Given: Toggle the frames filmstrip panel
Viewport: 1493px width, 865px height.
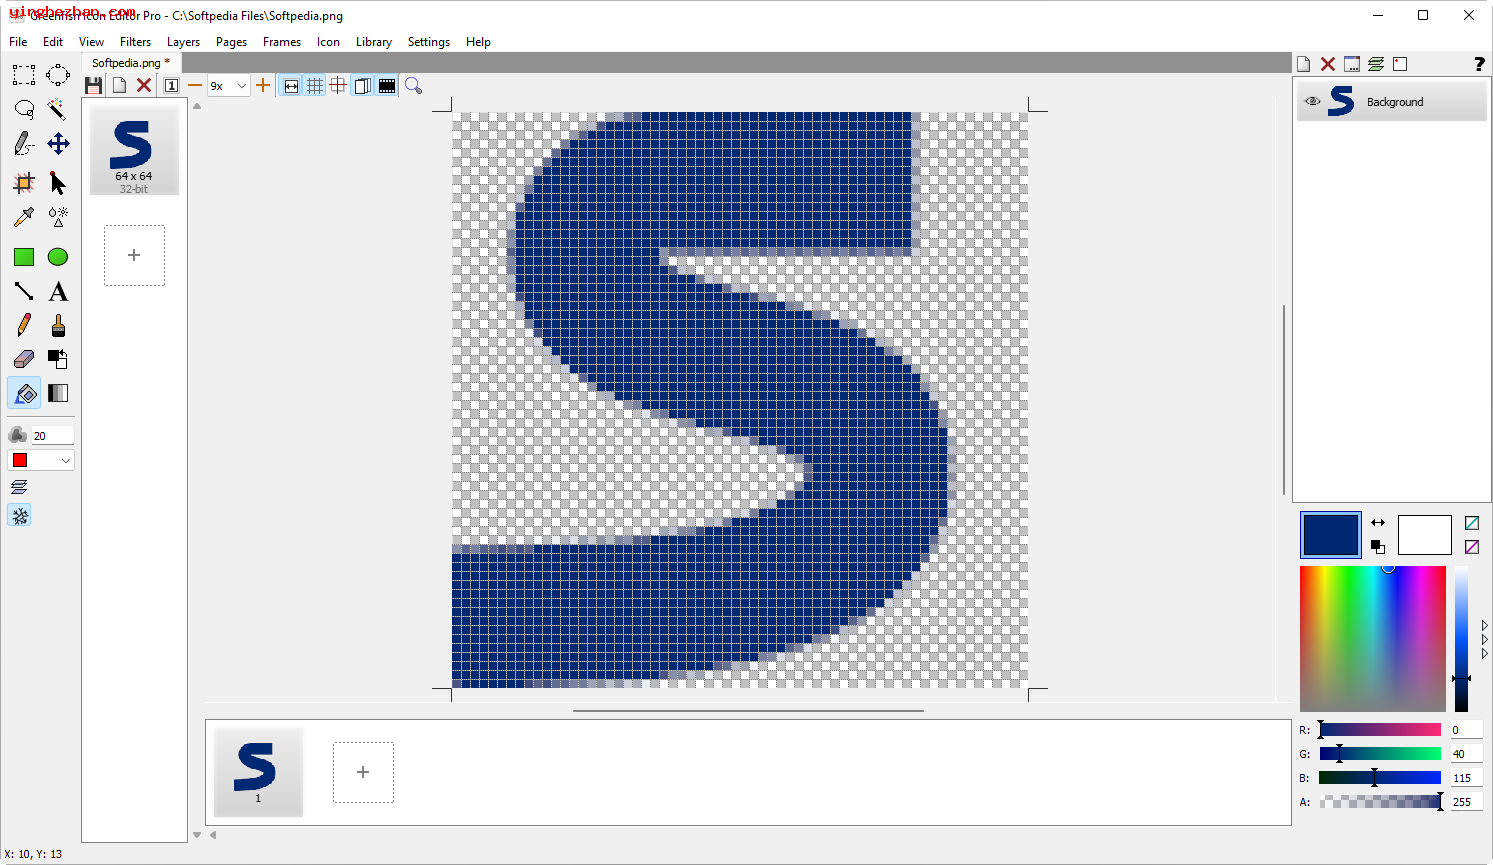Looking at the screenshot, I should 387,86.
